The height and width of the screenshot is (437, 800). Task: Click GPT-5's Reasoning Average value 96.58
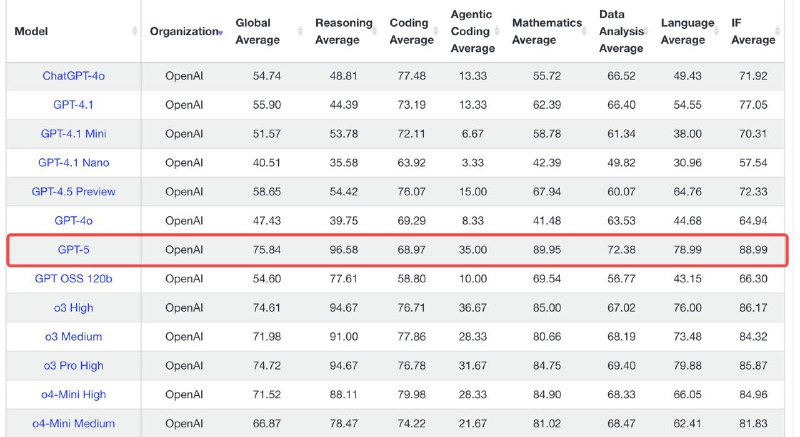pos(335,249)
